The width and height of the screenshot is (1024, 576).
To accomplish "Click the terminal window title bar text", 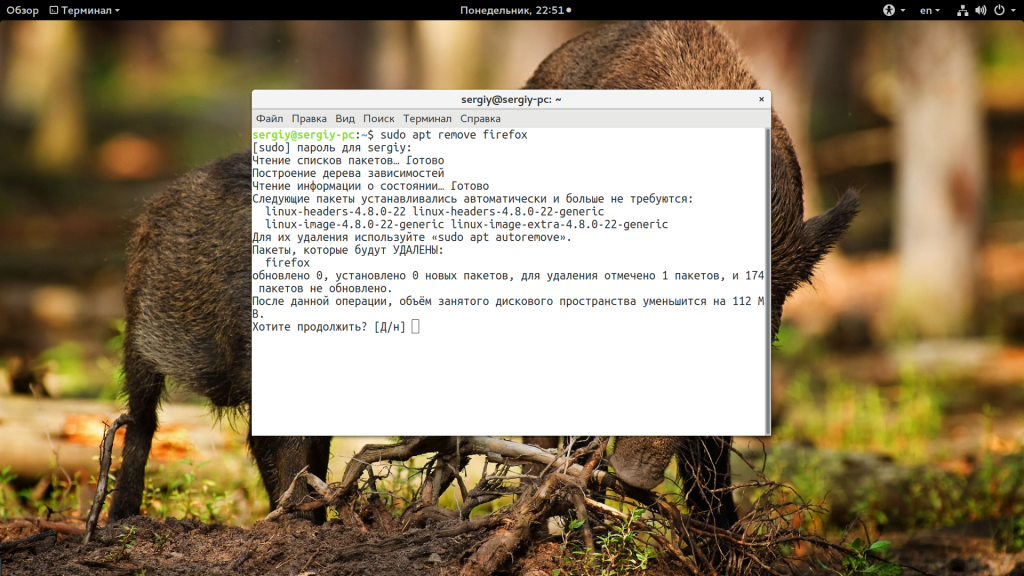I will (x=511, y=99).
